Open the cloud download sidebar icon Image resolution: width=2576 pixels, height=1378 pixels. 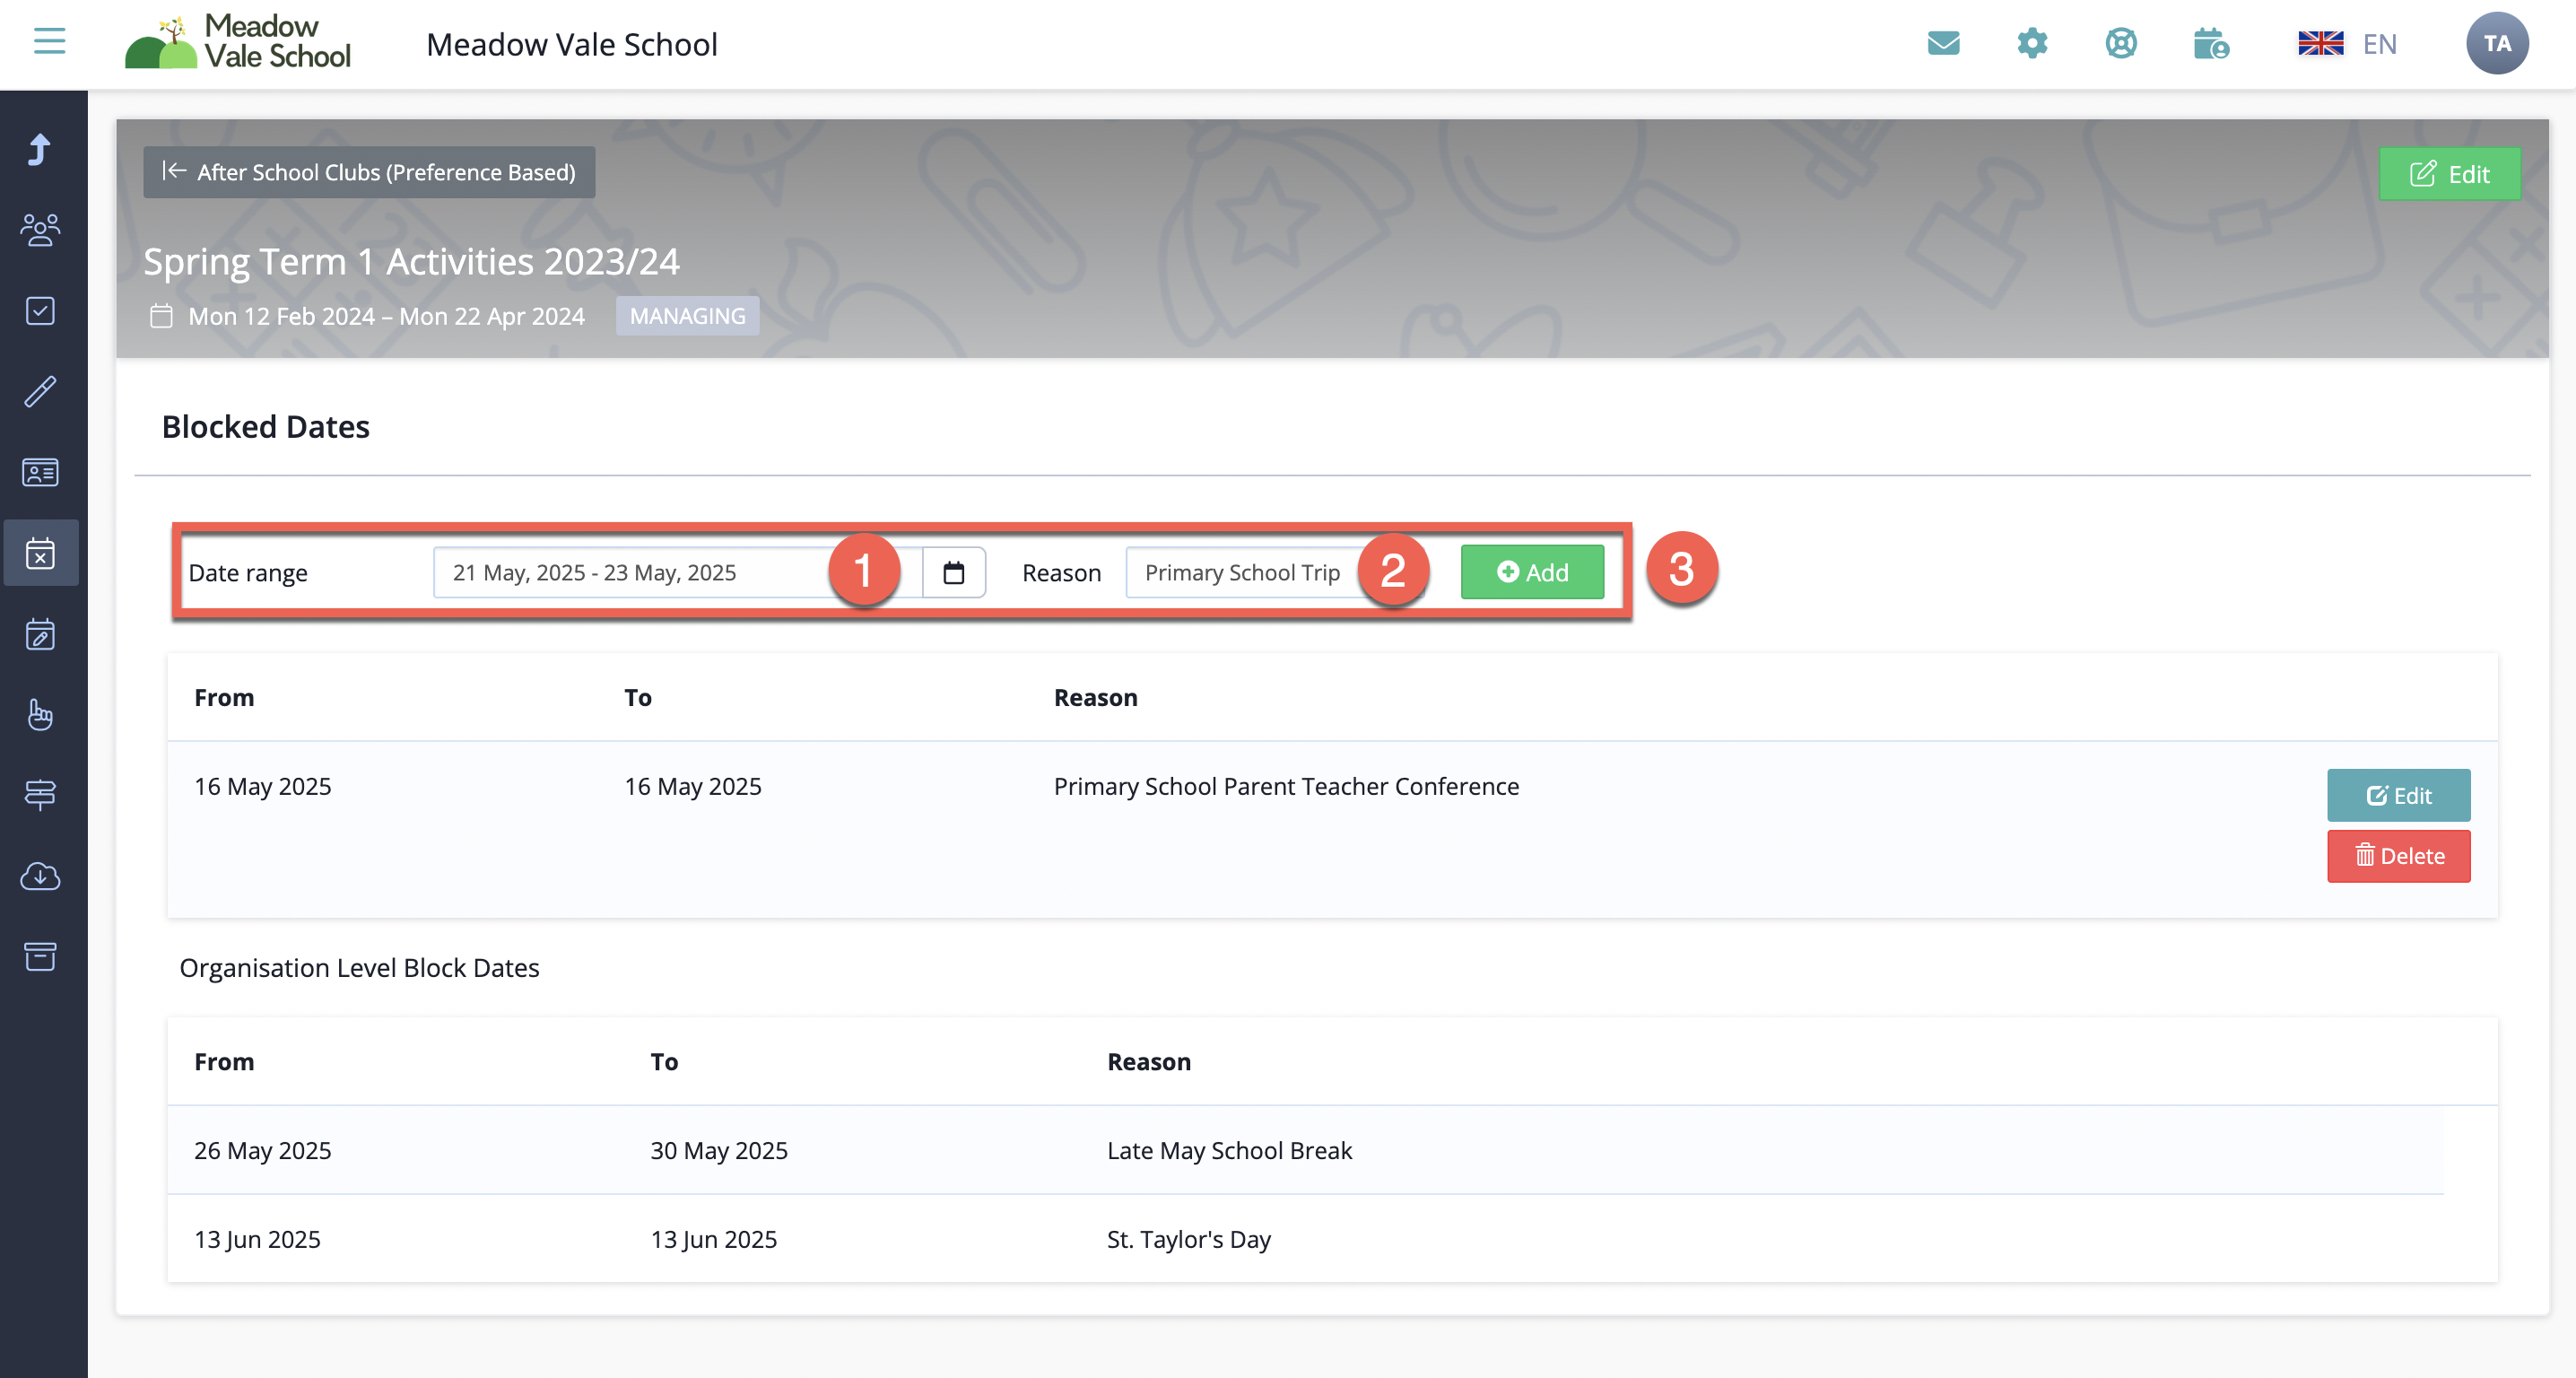[x=40, y=876]
